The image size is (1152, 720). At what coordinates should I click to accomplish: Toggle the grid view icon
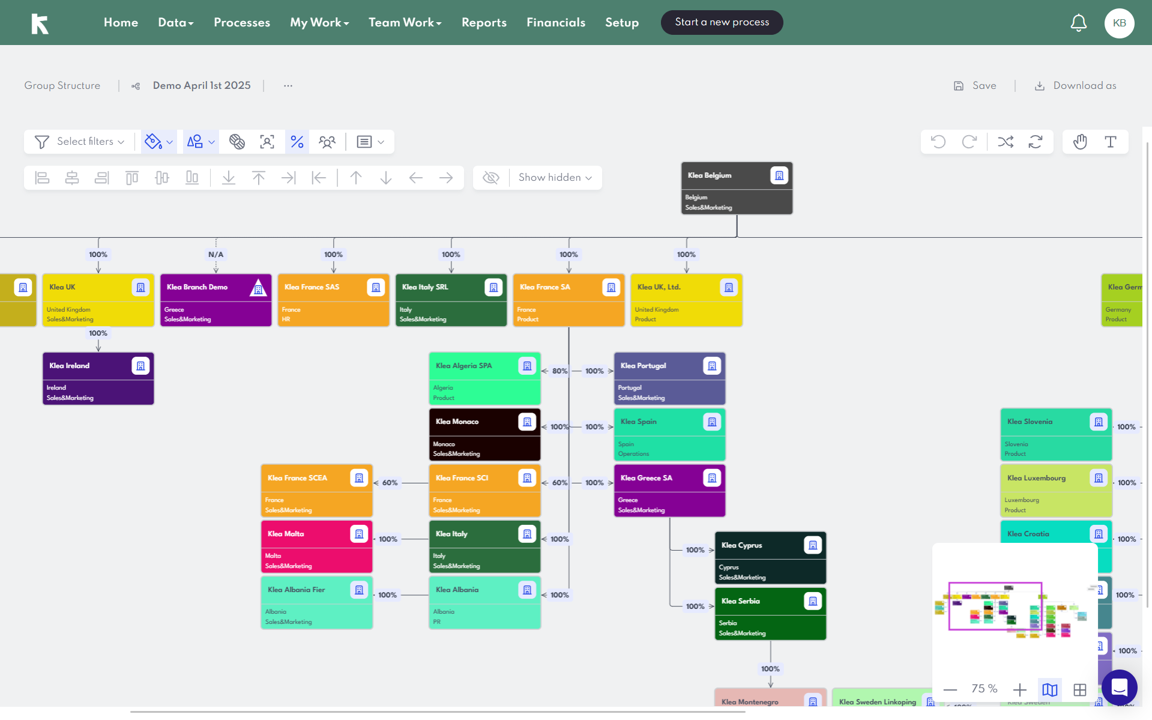[x=1080, y=689]
